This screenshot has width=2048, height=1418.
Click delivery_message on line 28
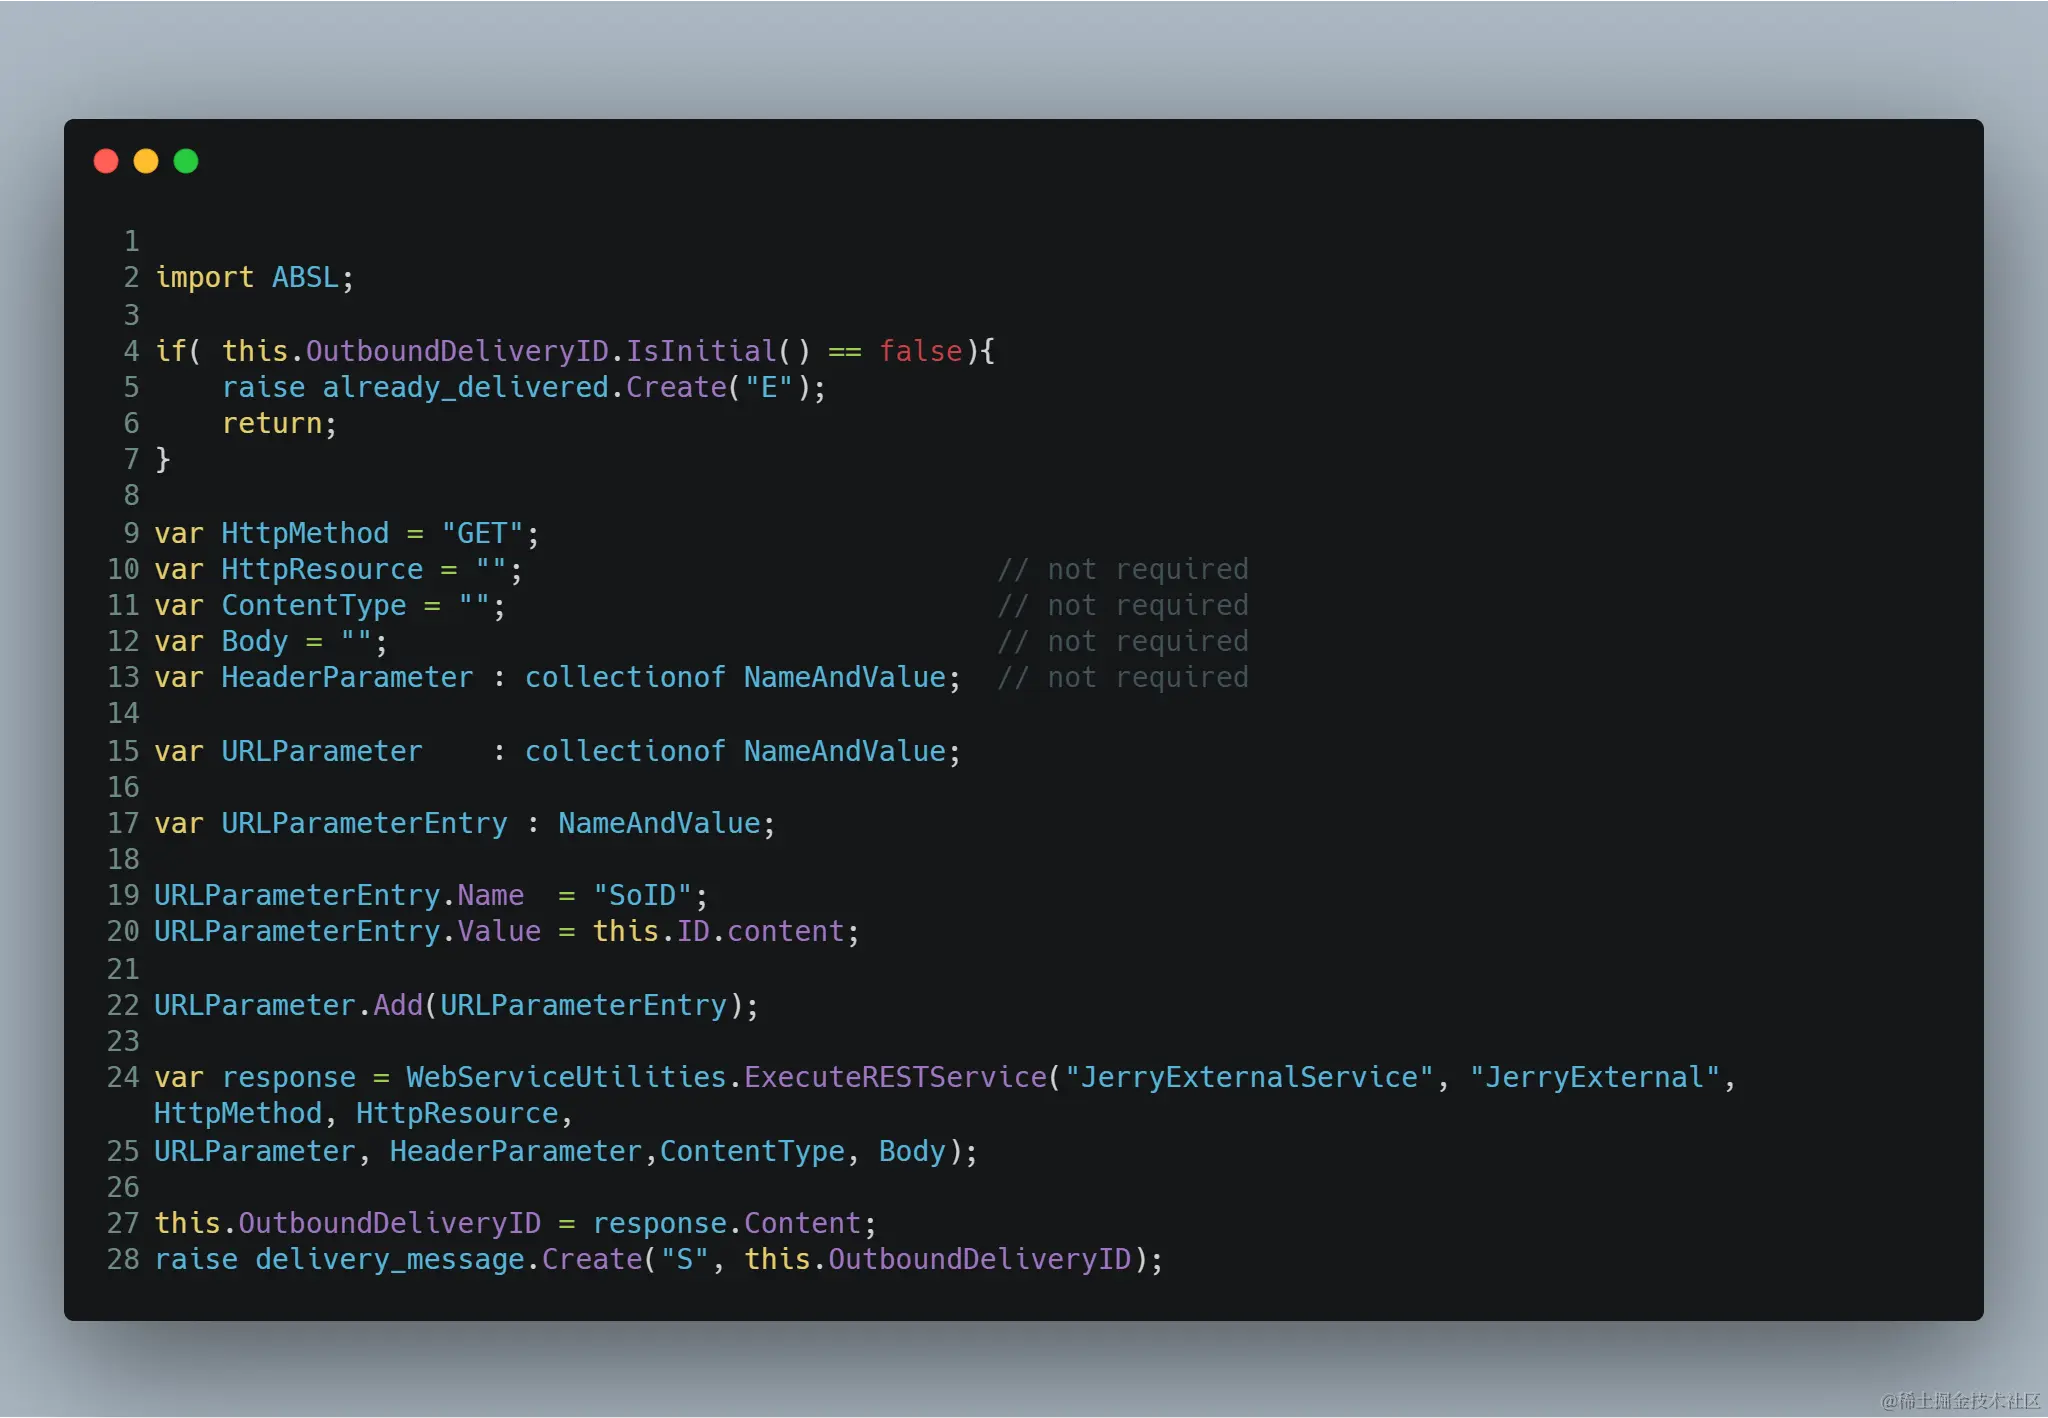tap(389, 1259)
